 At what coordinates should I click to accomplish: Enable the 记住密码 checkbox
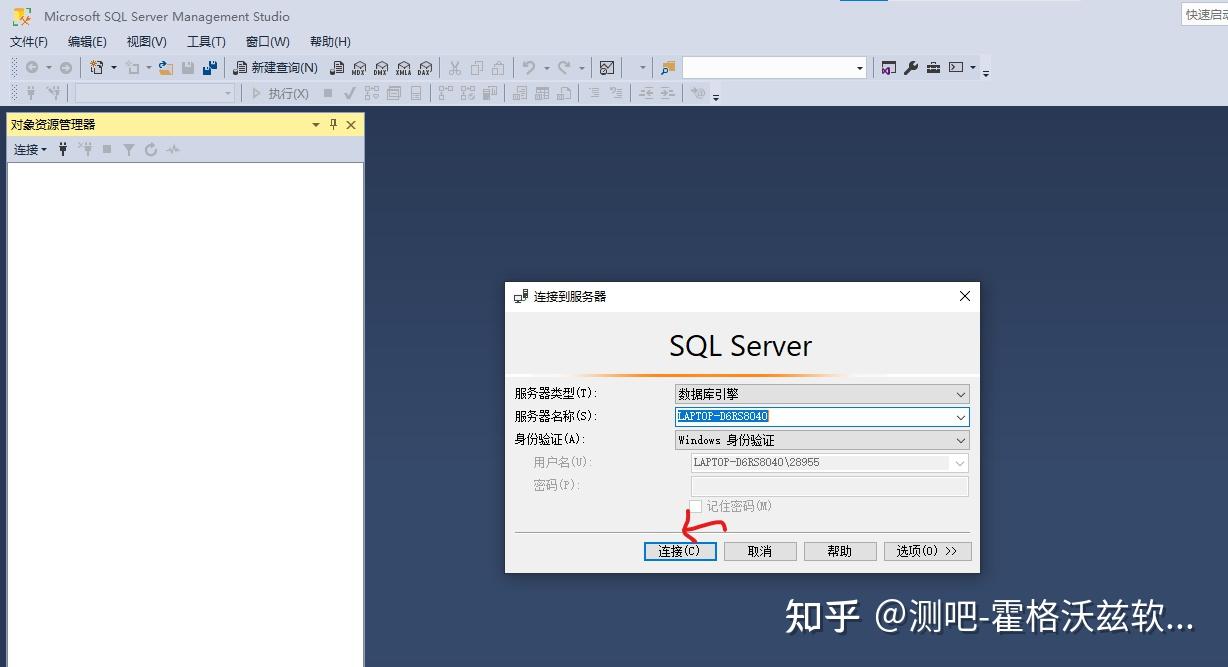click(x=696, y=507)
